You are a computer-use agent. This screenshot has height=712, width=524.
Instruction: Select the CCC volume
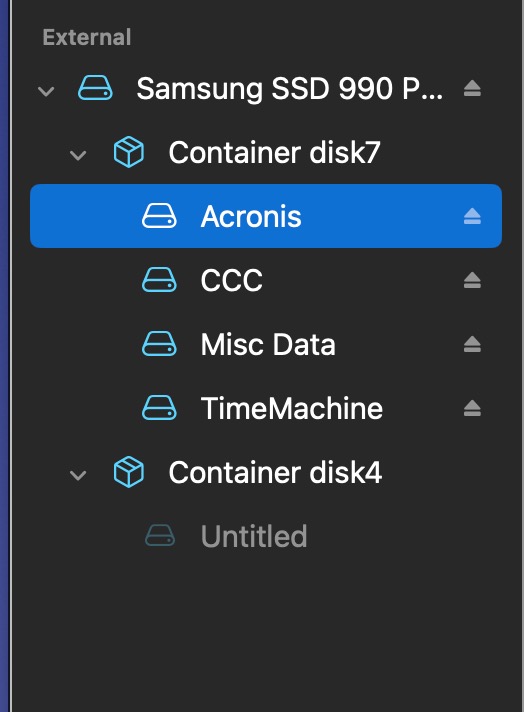click(232, 280)
